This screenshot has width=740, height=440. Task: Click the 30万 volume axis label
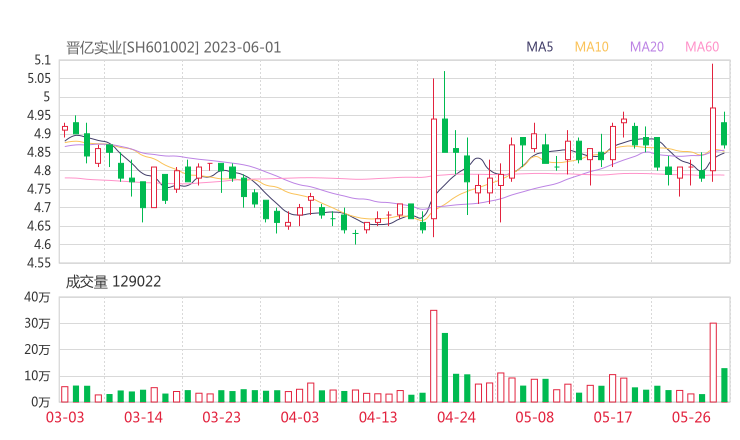tap(37, 323)
